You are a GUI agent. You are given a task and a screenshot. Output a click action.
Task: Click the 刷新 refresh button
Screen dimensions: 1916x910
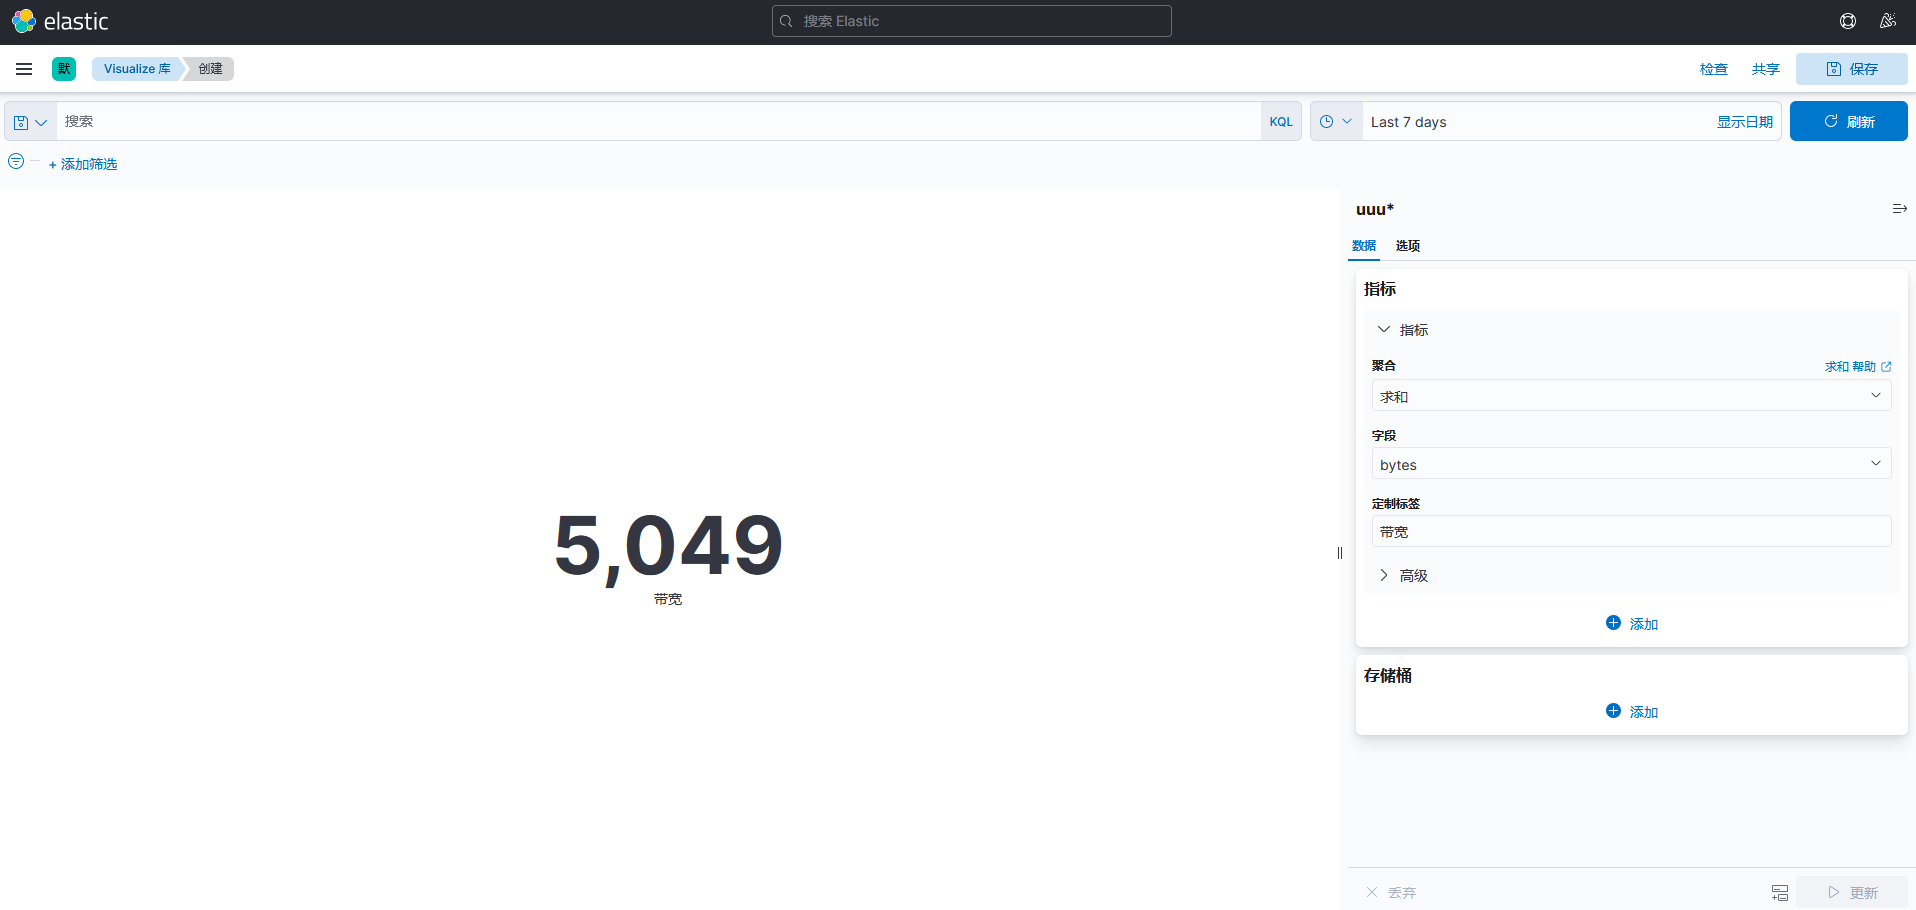(x=1848, y=122)
